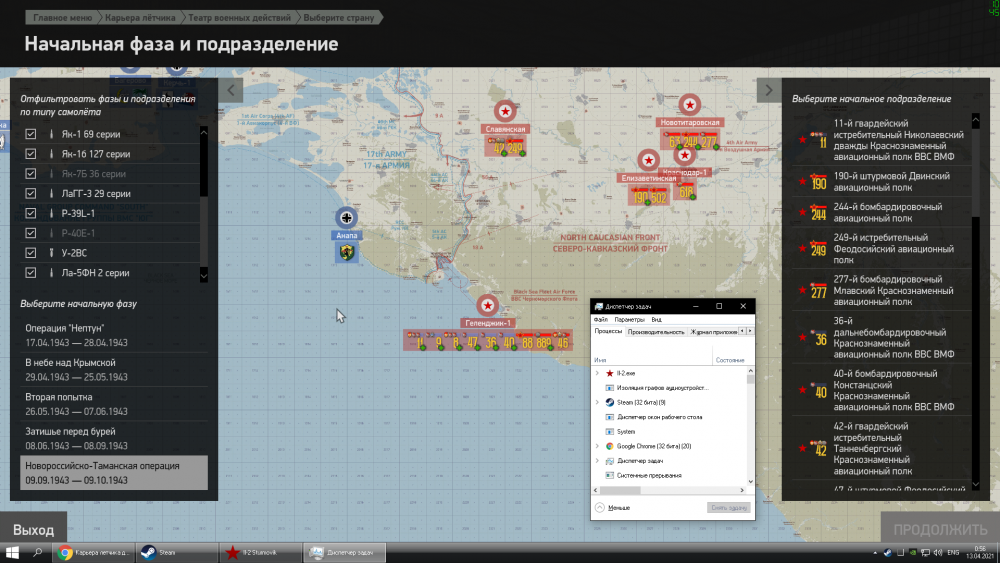Click the squadron list vertical scrollbar
The height and width of the screenshot is (563, 1000).
(x=976, y=300)
